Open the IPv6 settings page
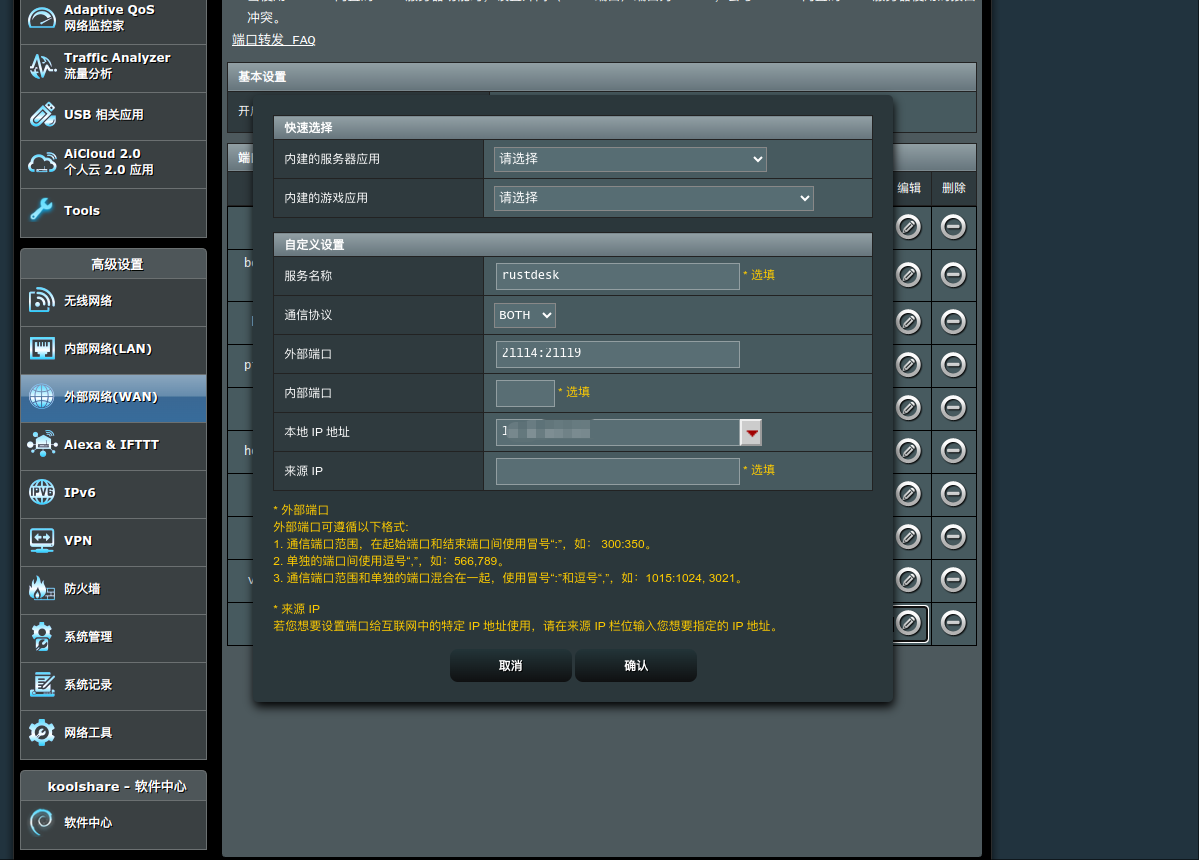Image resolution: width=1199 pixels, height=860 pixels. 113,493
